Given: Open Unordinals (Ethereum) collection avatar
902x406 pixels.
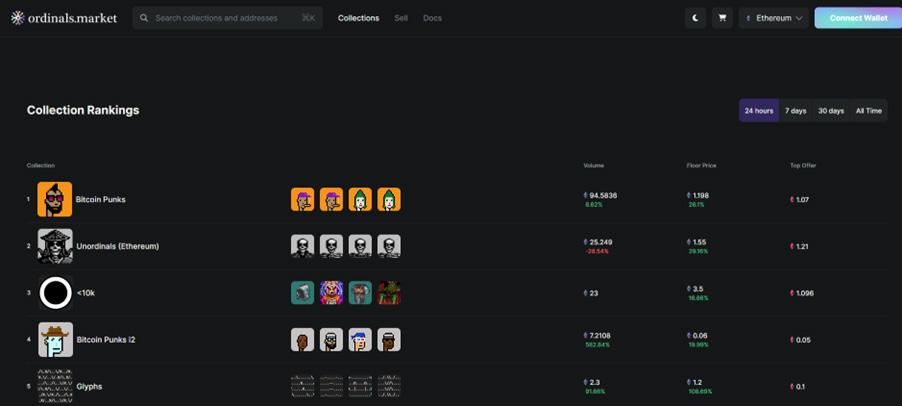Looking at the screenshot, I should click(55, 246).
